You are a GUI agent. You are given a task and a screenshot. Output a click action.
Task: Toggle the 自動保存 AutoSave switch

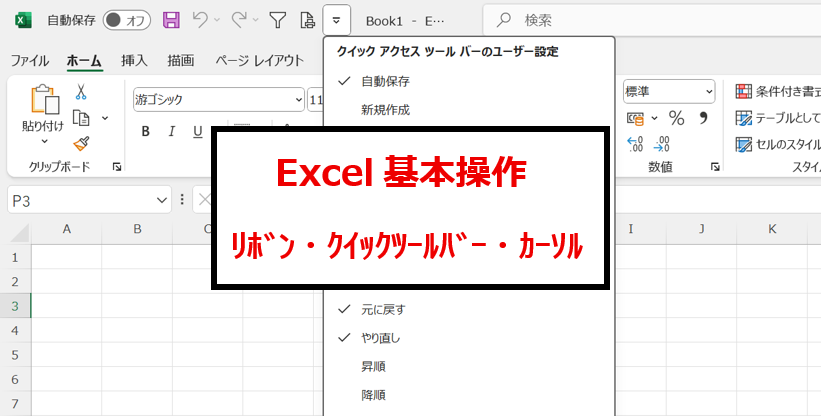126,20
